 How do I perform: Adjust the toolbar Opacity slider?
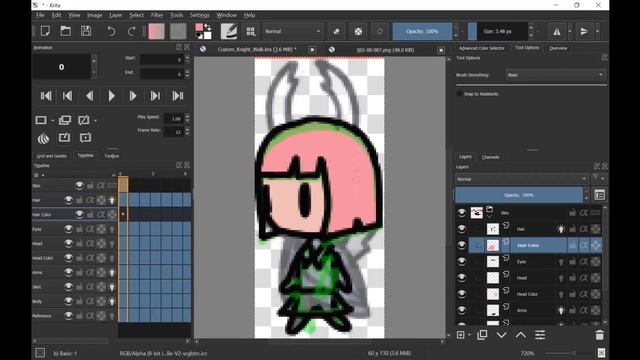tap(422, 31)
